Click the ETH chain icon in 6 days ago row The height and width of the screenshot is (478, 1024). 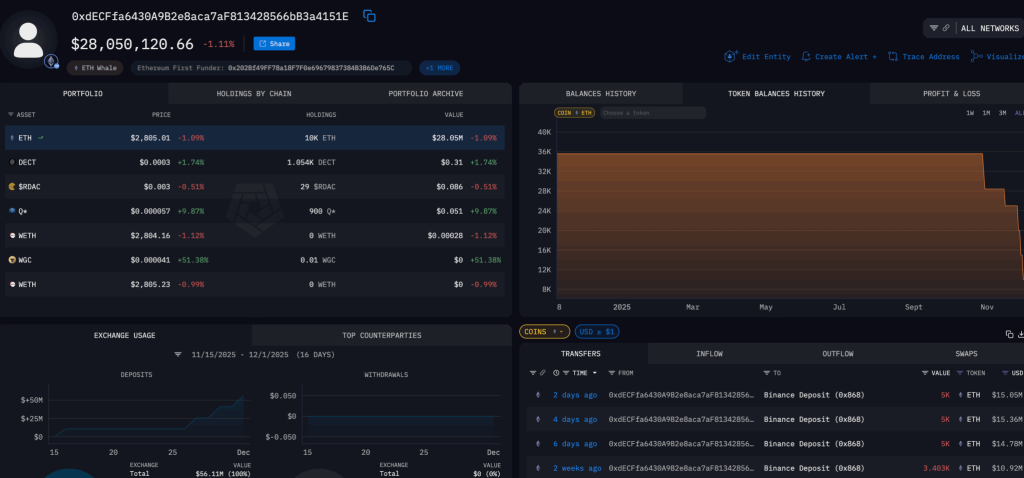(538, 444)
